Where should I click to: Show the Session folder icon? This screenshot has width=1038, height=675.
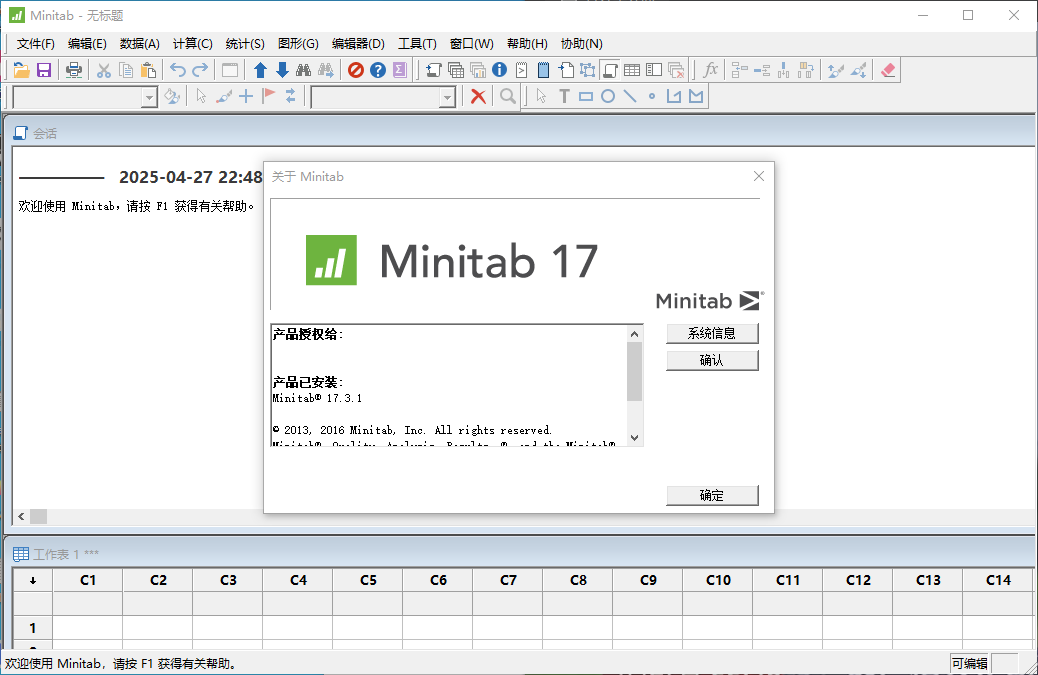pyautogui.click(x=434, y=70)
